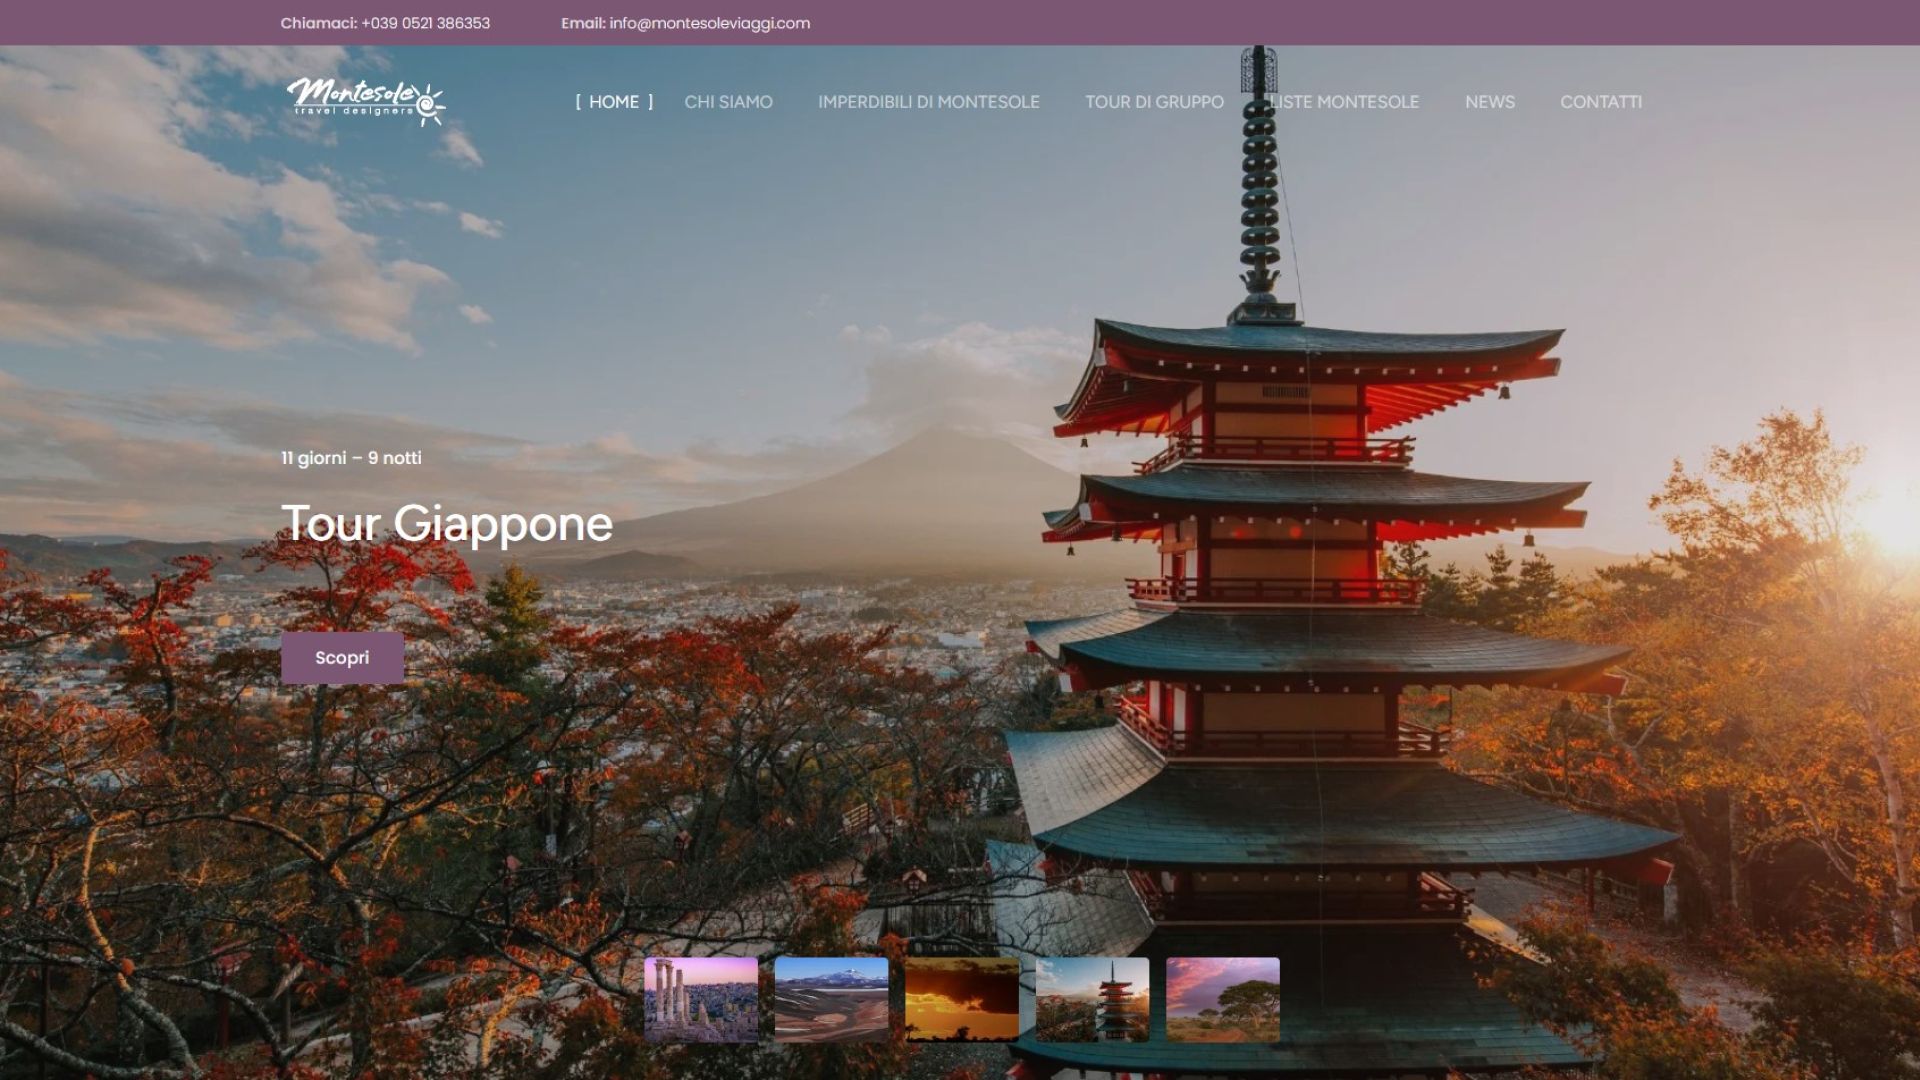Open the CONTATTI page
Screen dimensions: 1920x1080
pyautogui.click(x=1600, y=102)
